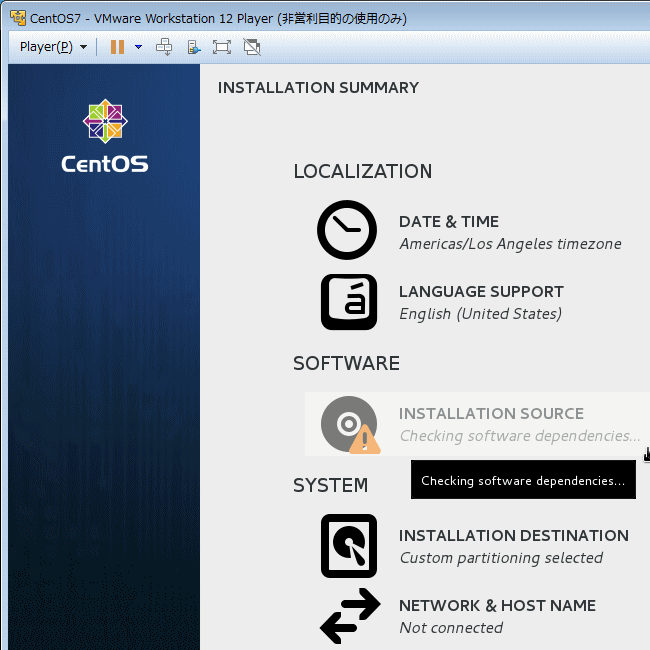Click the removable devices/virtual machine settings toolbar icon
The height and width of the screenshot is (650, 650).
point(194,47)
